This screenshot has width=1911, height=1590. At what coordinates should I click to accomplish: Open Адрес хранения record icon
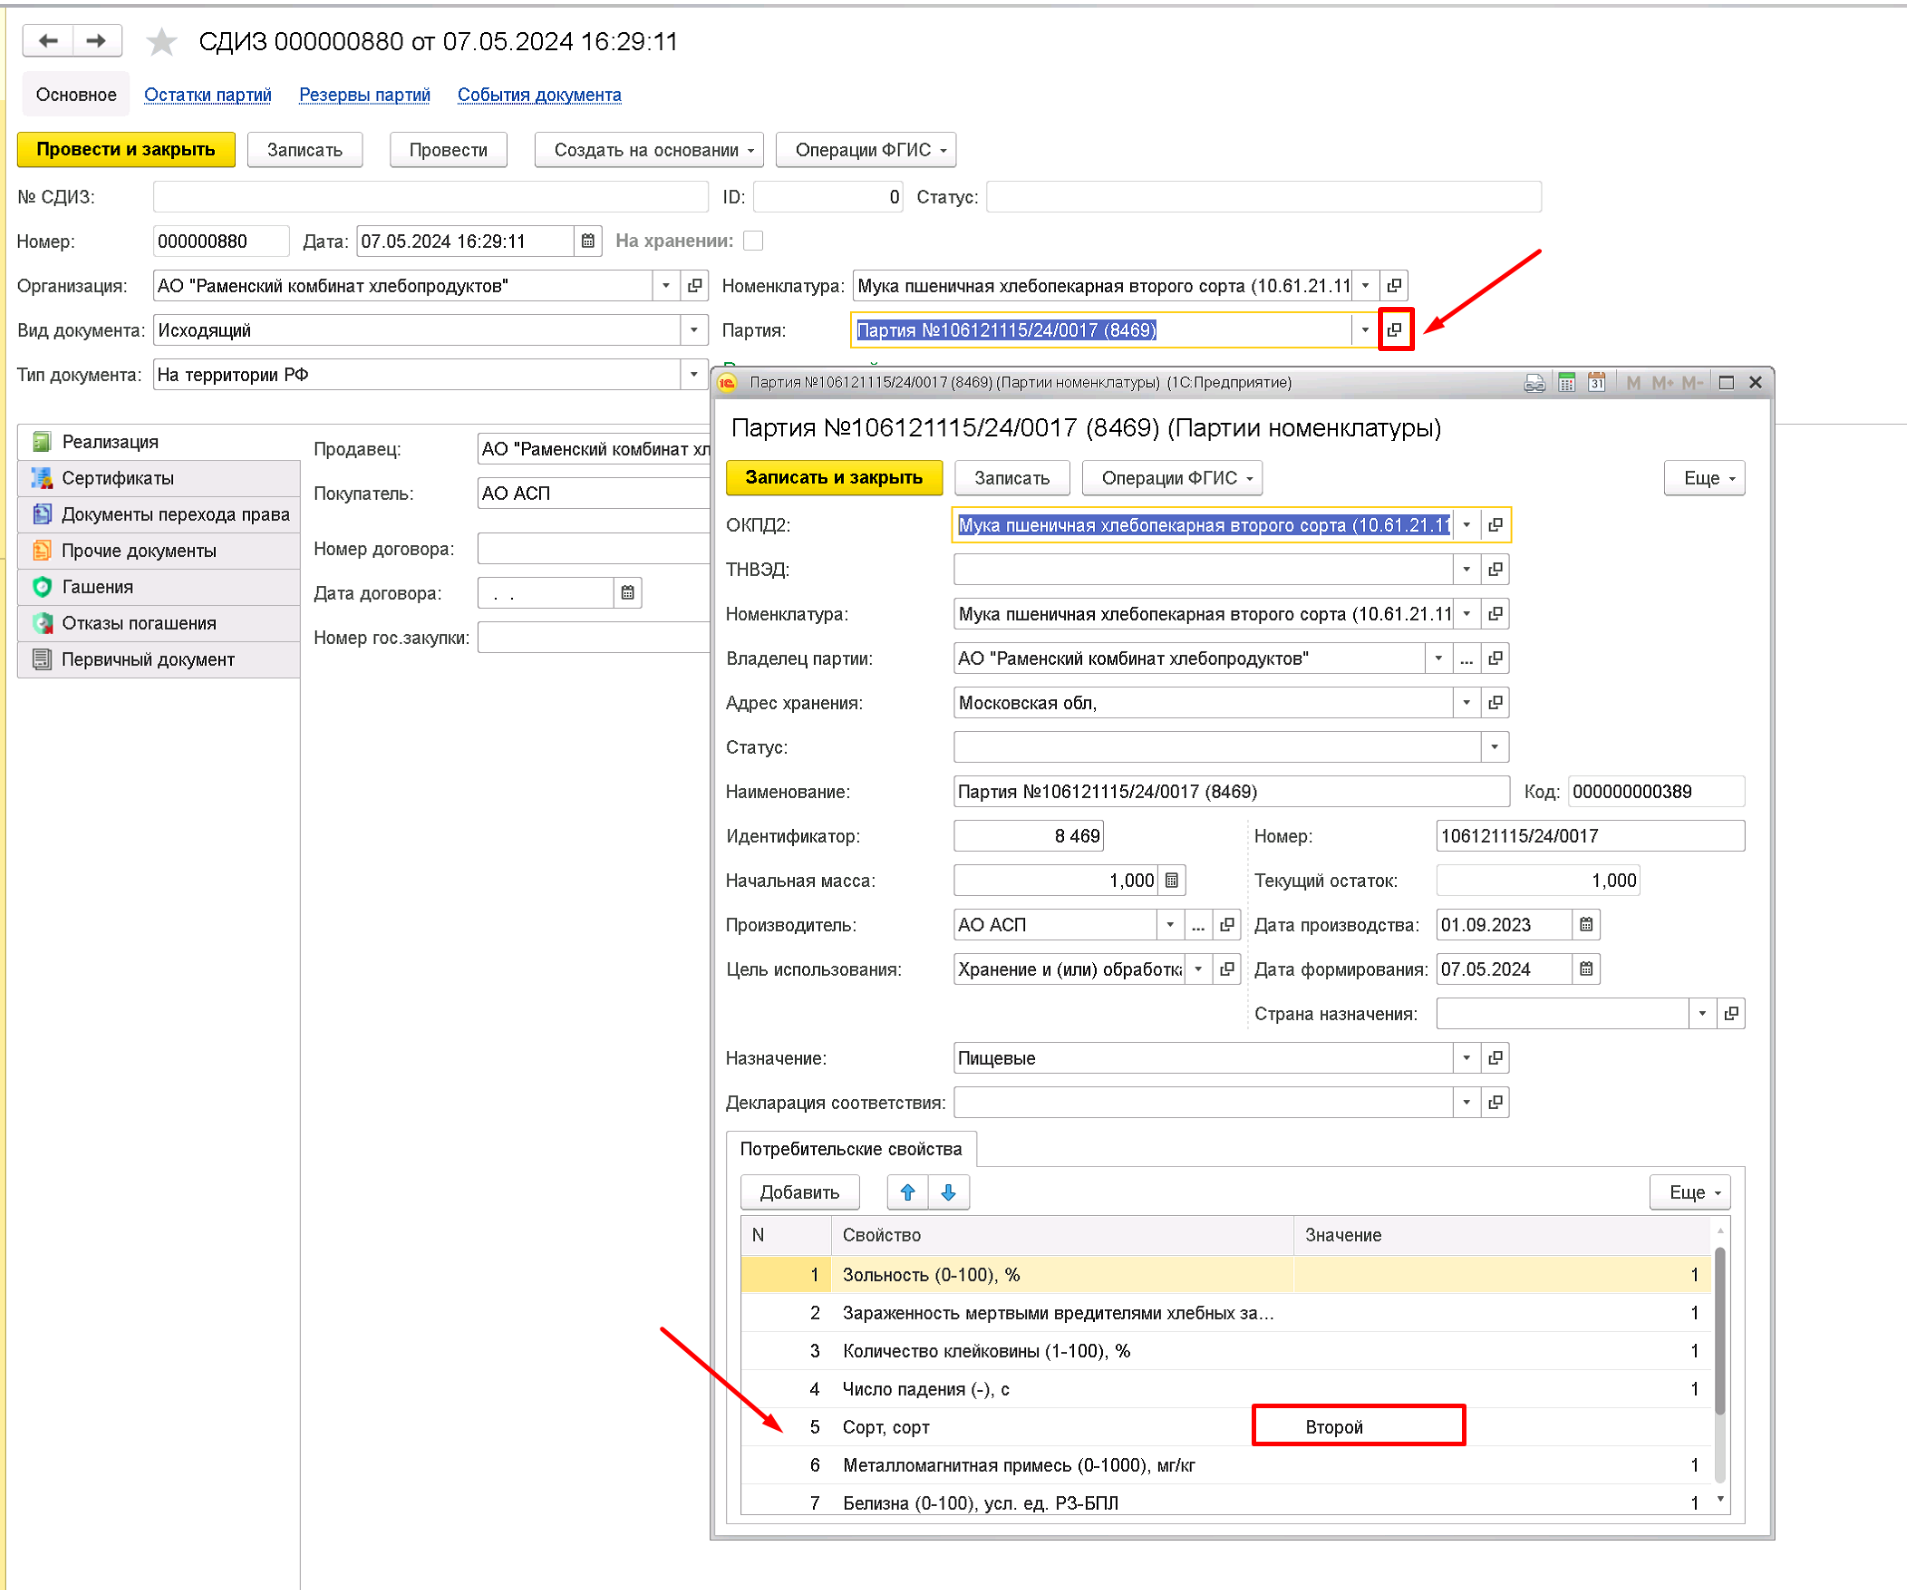pyautogui.click(x=1495, y=703)
